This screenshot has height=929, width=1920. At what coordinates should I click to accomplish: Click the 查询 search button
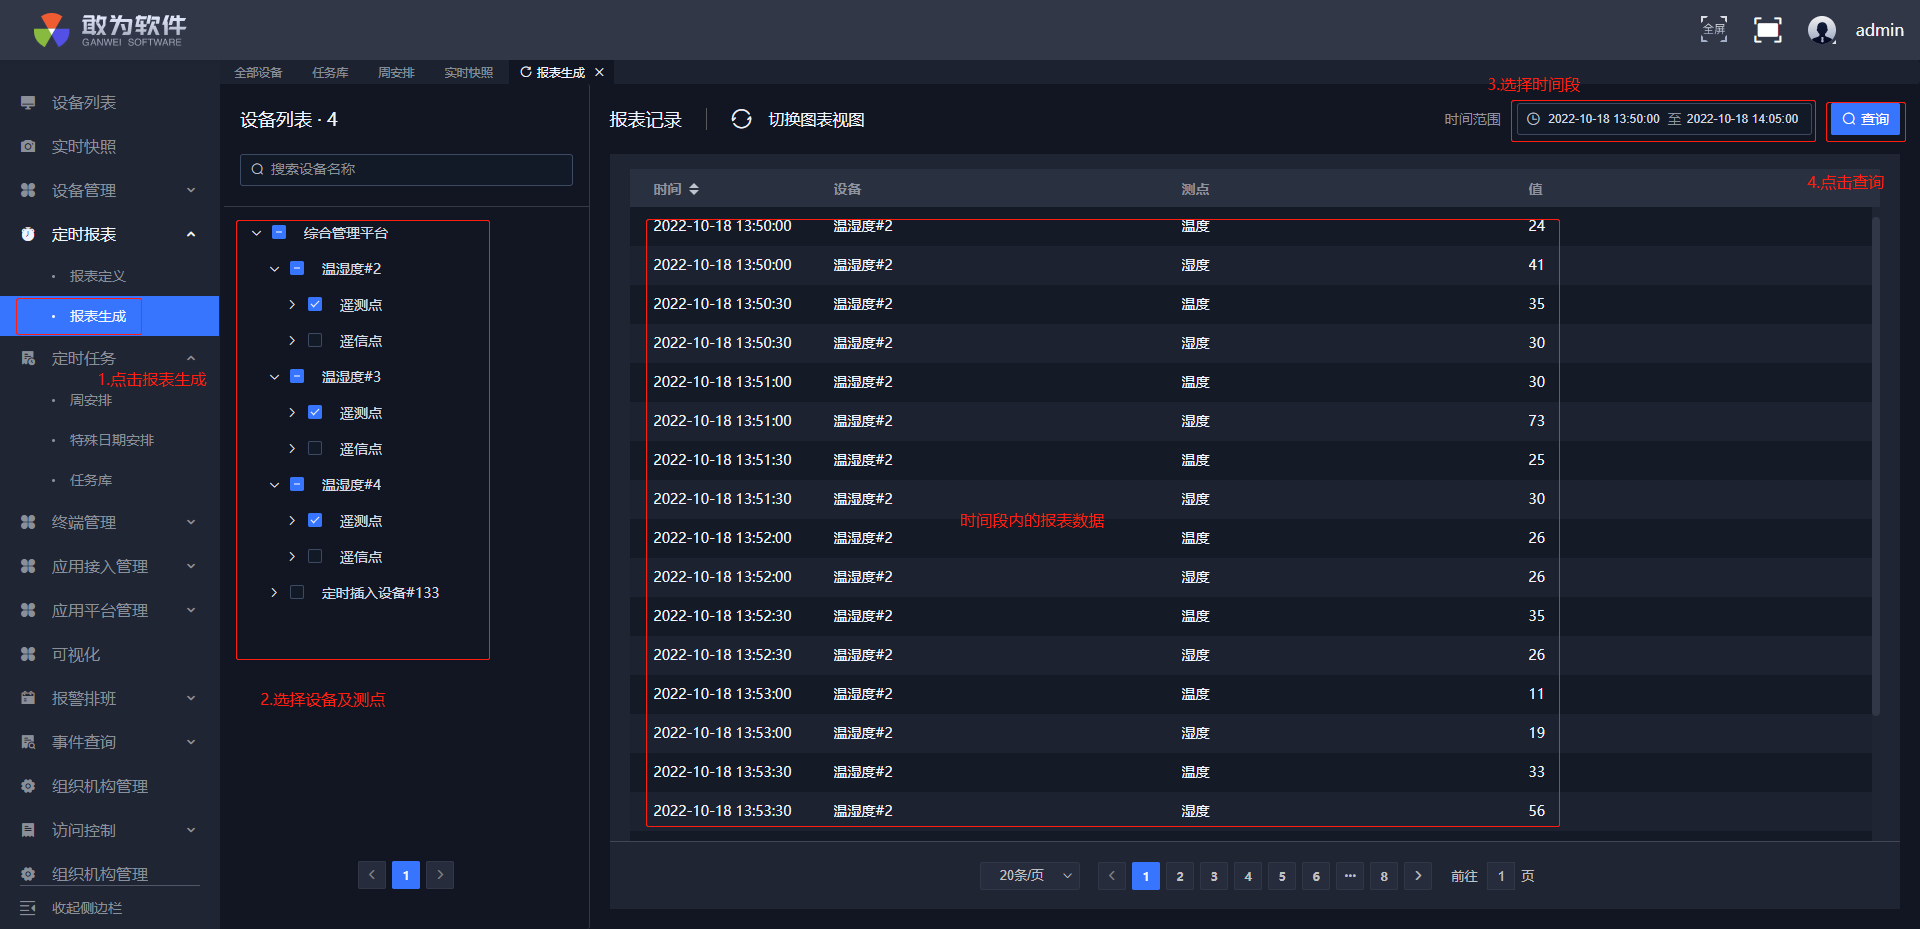[x=1865, y=119]
